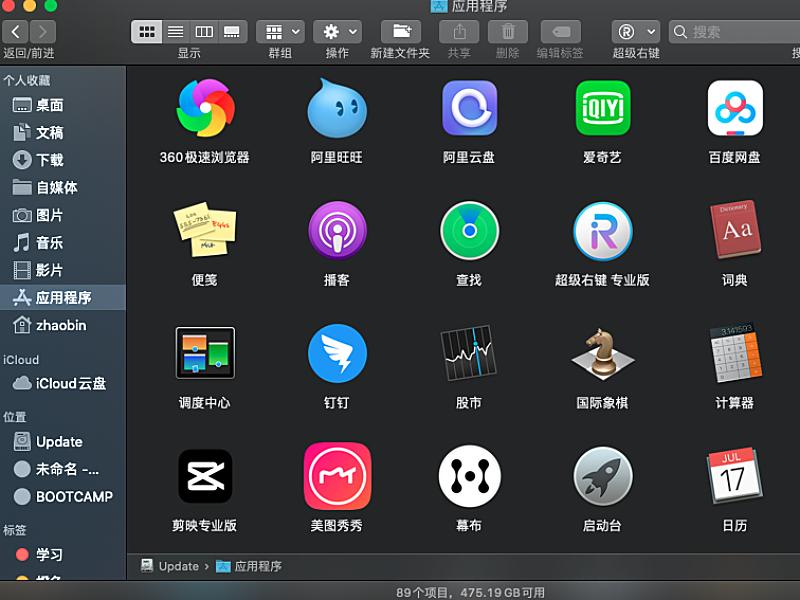Select the red 学习 tag
This screenshot has width=800, height=600.
pos(63,555)
